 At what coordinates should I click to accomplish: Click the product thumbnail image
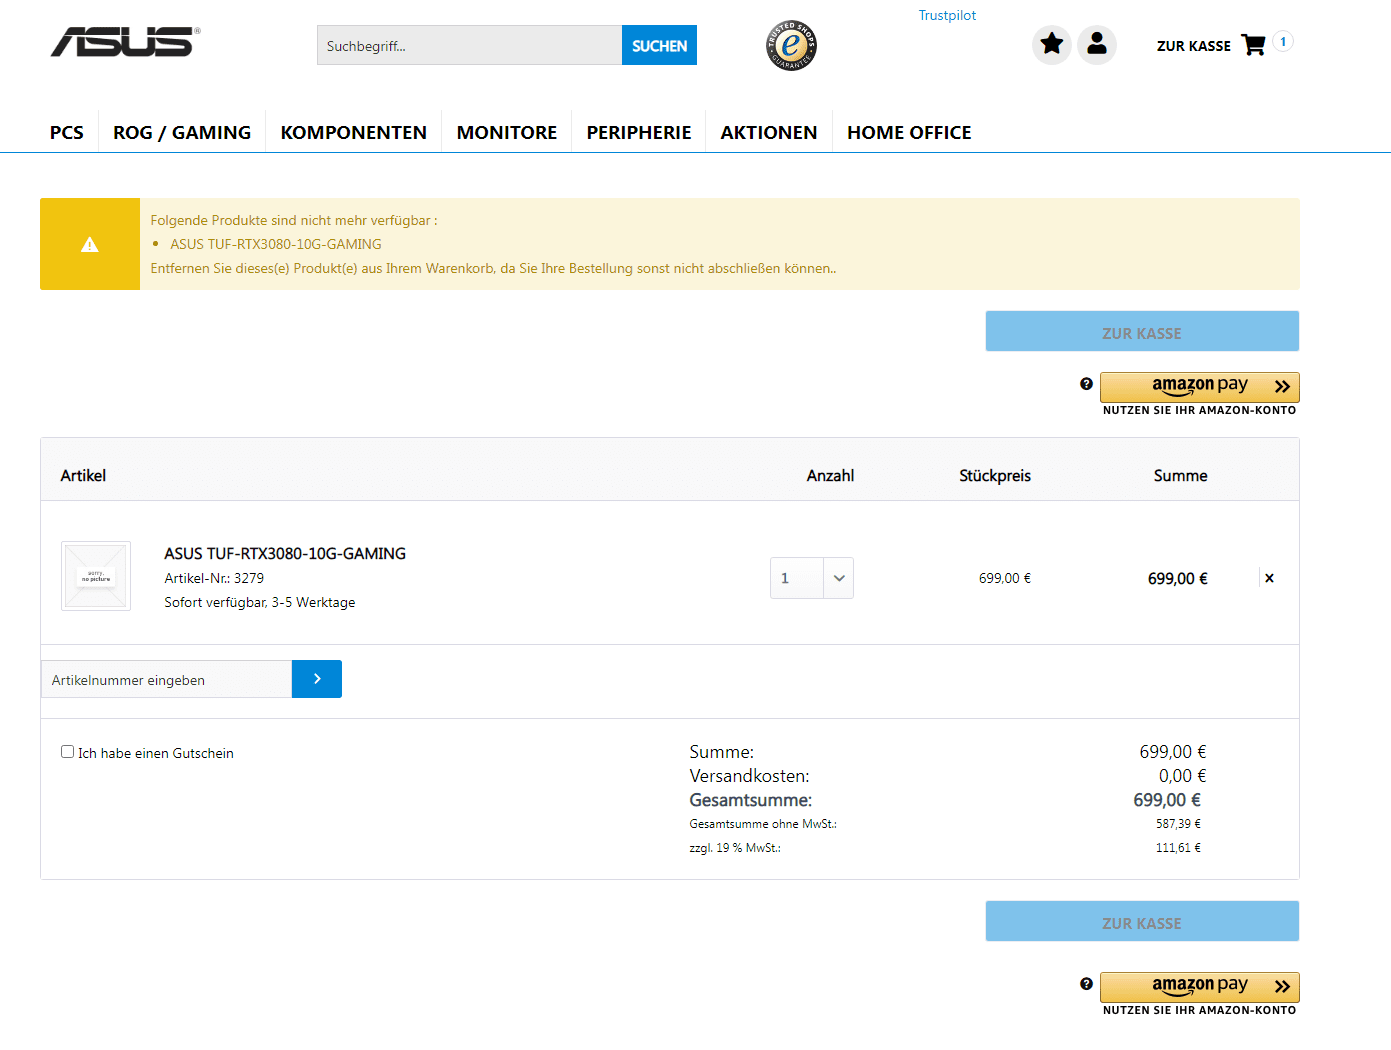click(x=96, y=576)
